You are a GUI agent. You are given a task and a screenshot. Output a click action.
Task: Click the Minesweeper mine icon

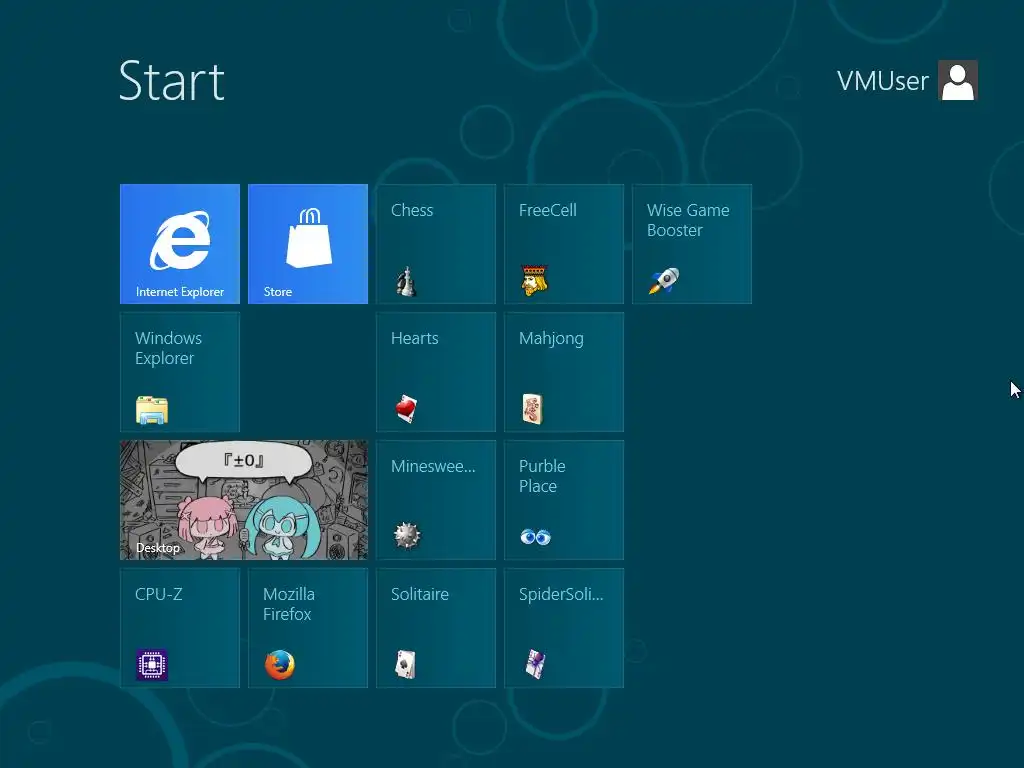[x=407, y=536]
